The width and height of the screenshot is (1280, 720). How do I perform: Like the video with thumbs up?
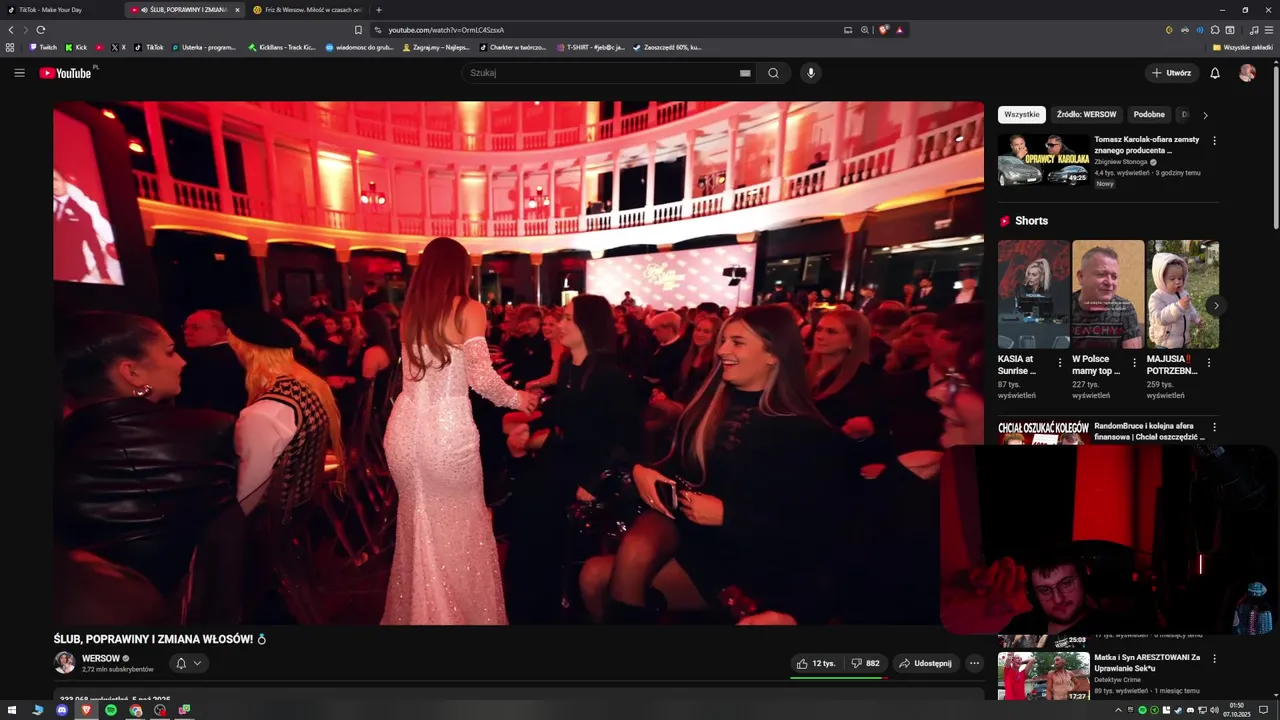coord(816,663)
